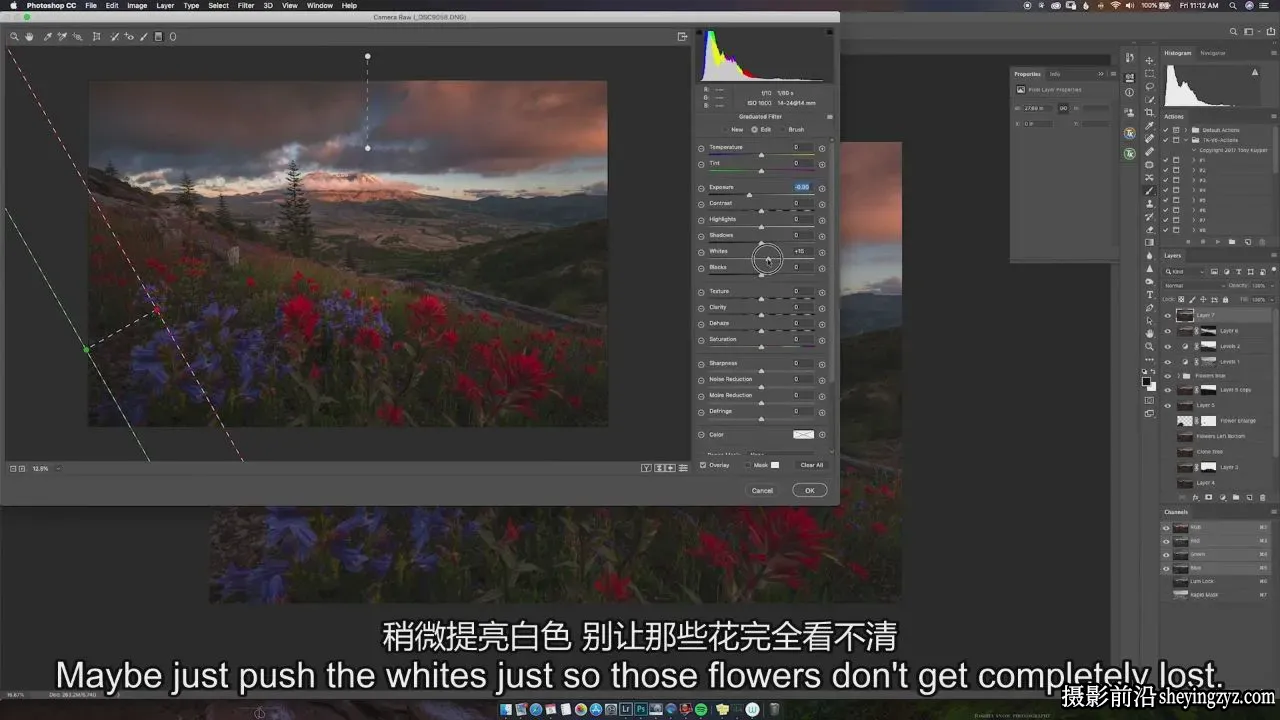Select the Radial Filter tool in Camera Raw
The width and height of the screenshot is (1280, 720).
point(172,37)
